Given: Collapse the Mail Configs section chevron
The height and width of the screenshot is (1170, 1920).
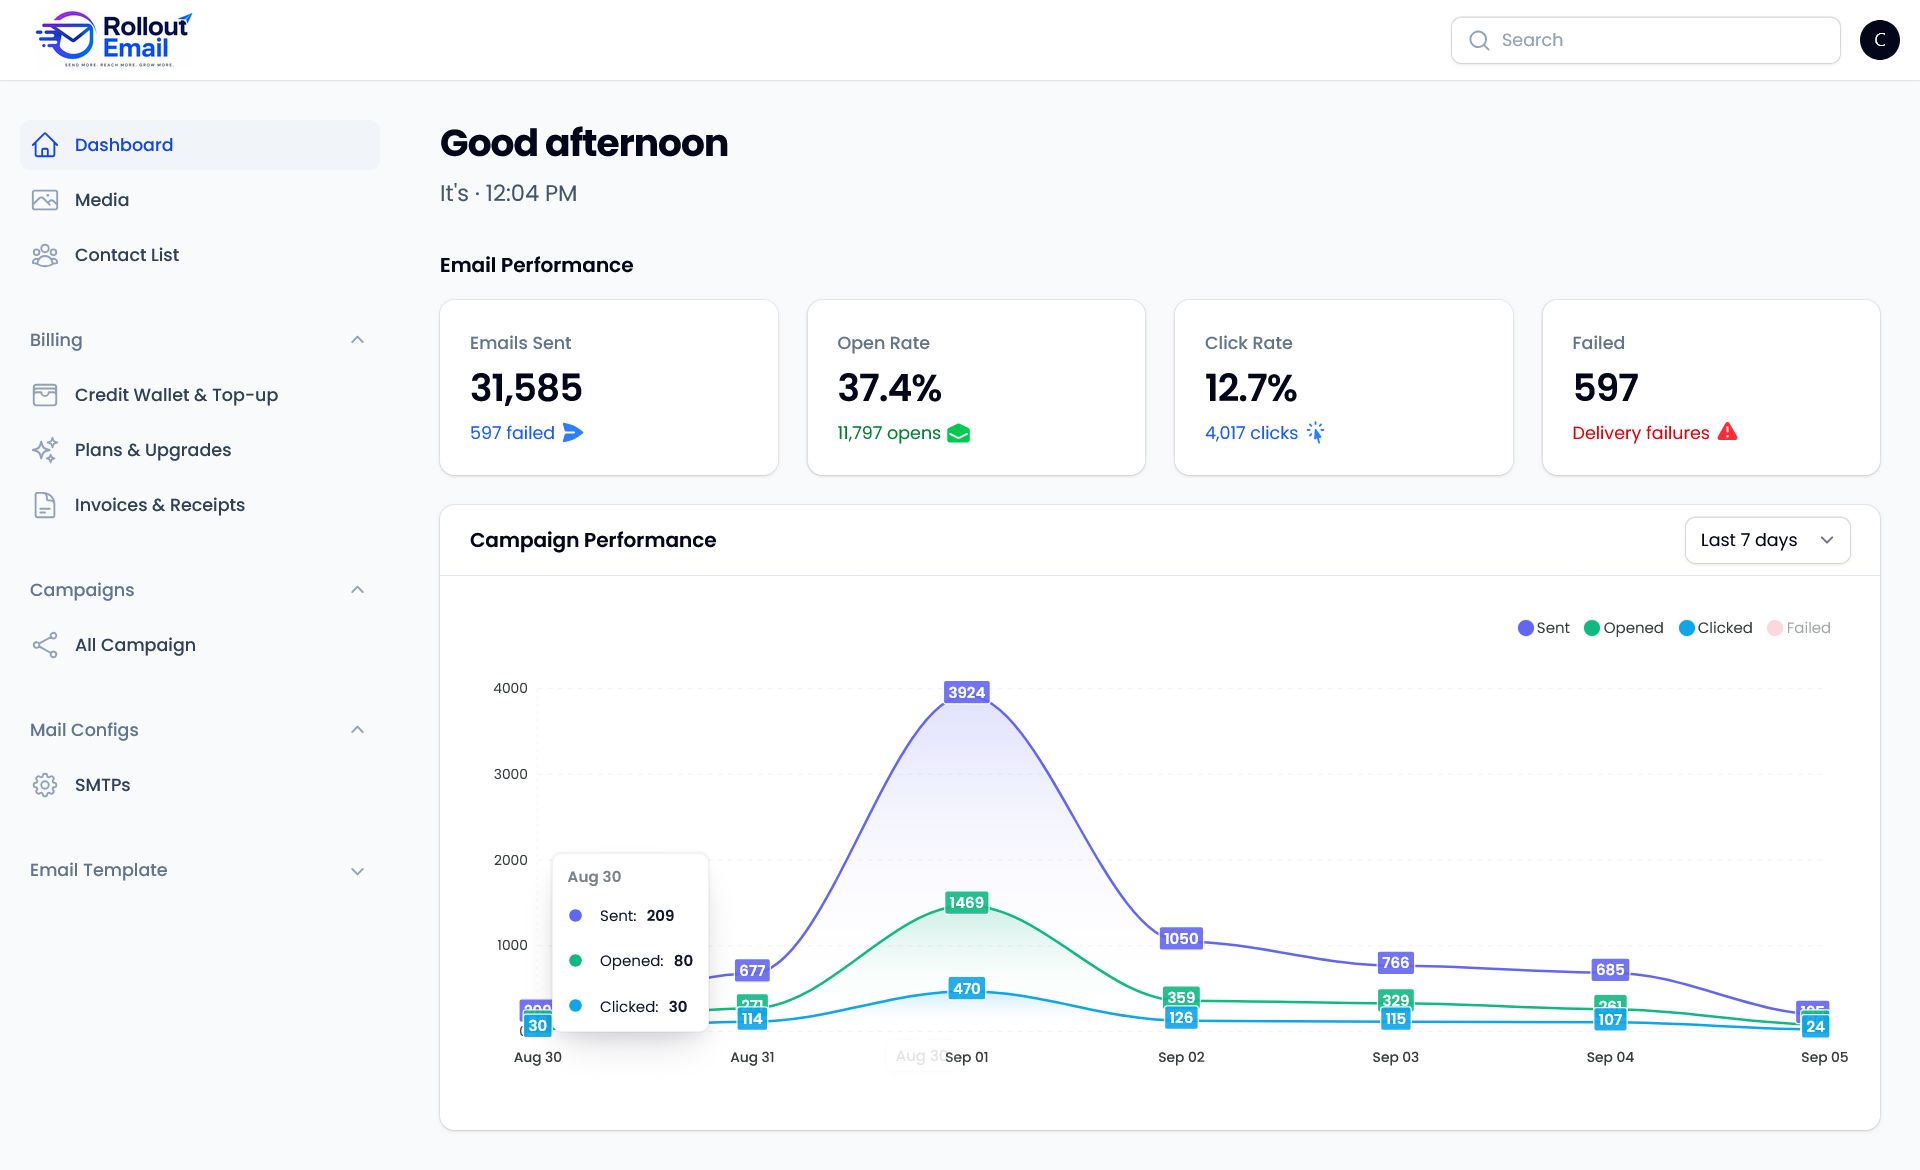Looking at the screenshot, I should [357, 730].
